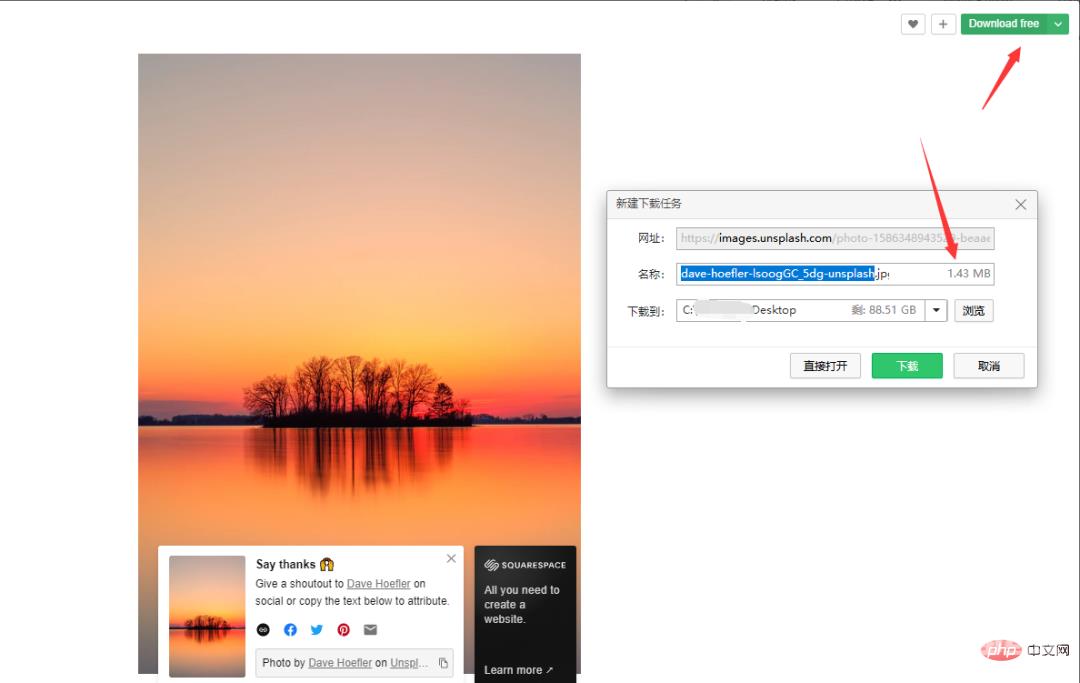1080x683 pixels.
Task: Click the 1.43 MB file size text
Action: pyautogui.click(x=968, y=273)
